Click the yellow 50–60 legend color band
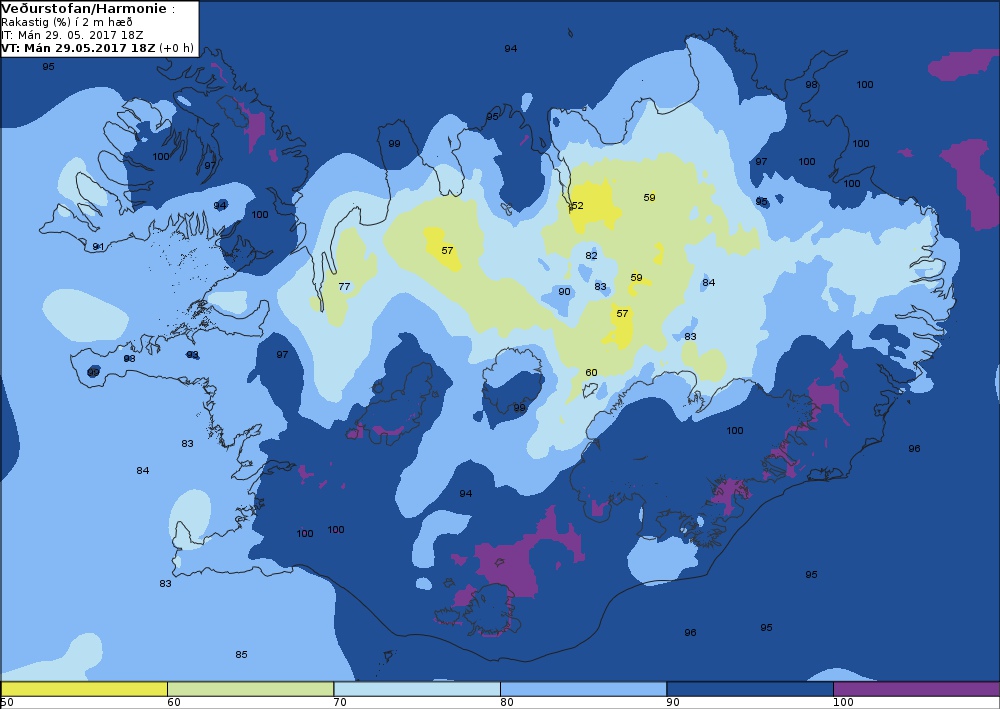This screenshot has height=709, width=1000. point(84,689)
